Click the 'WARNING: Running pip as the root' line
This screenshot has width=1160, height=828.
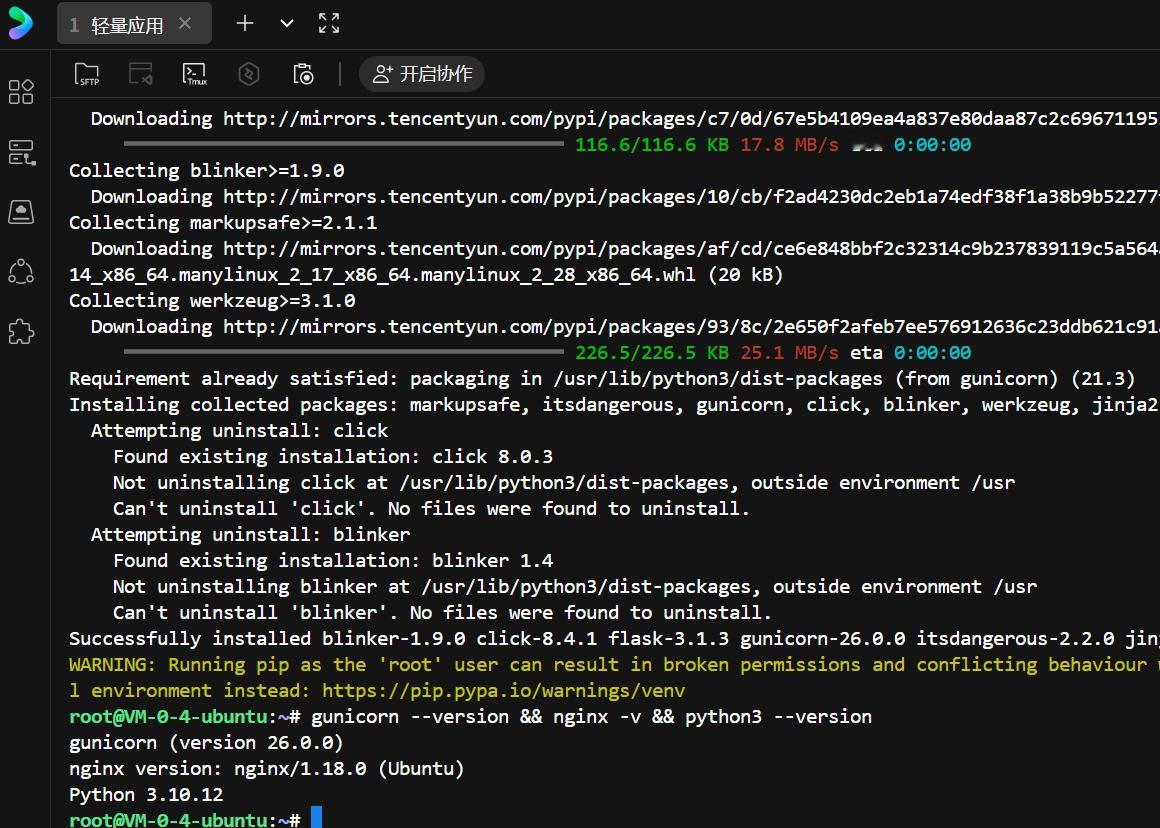[614, 664]
